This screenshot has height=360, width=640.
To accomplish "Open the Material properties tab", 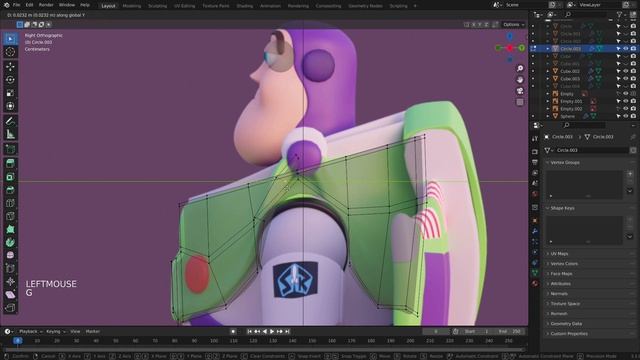I will [x=535, y=283].
